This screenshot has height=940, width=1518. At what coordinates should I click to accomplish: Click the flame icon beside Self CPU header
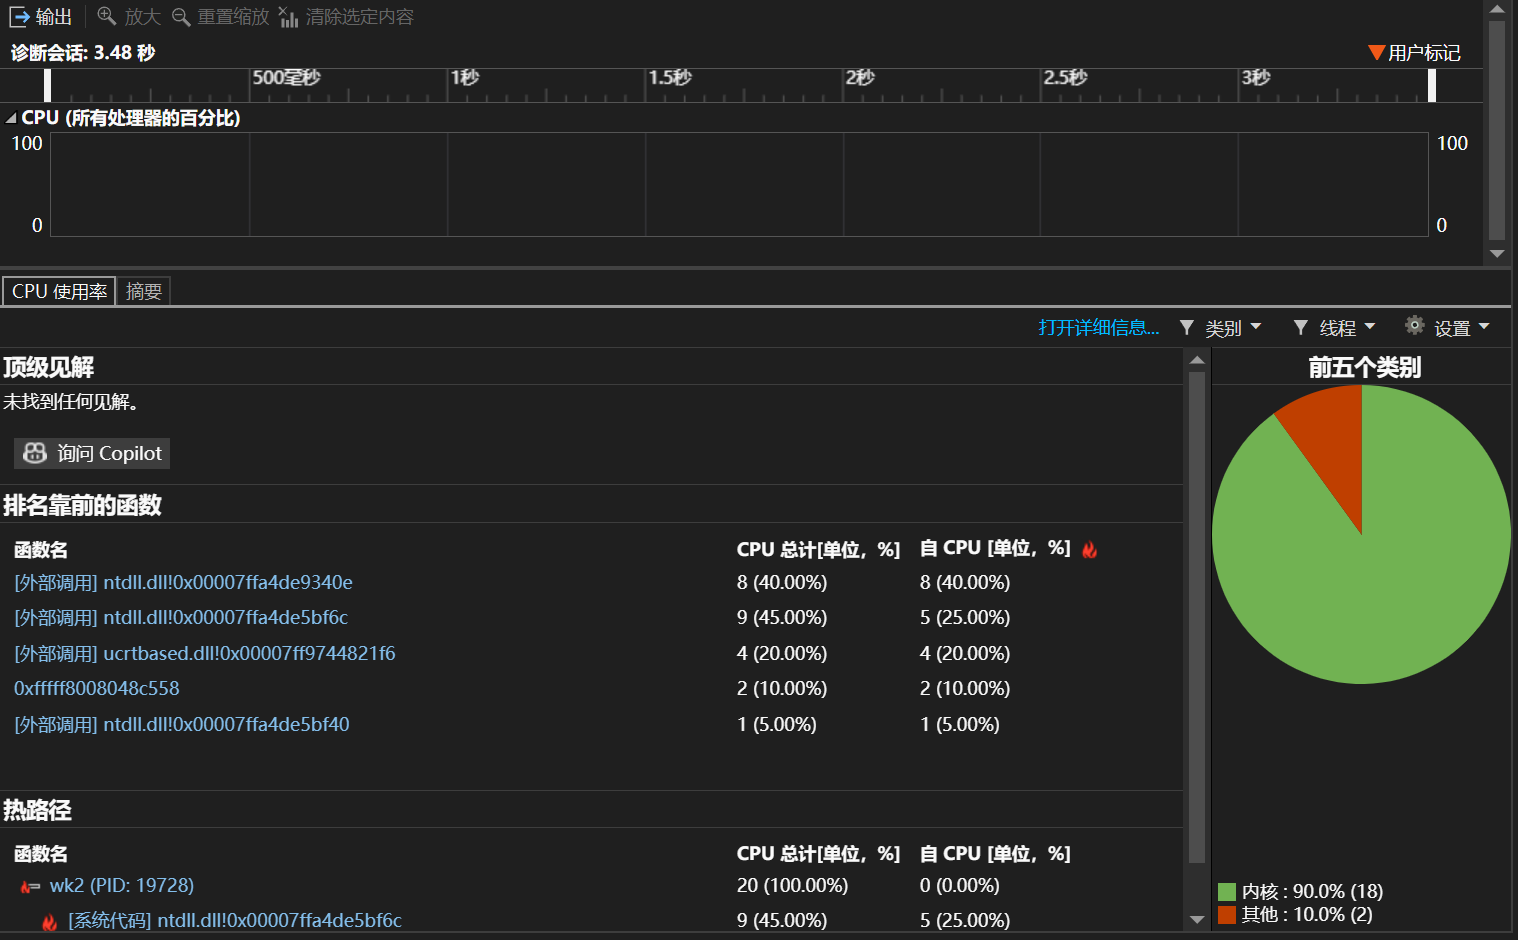[x=1090, y=549]
